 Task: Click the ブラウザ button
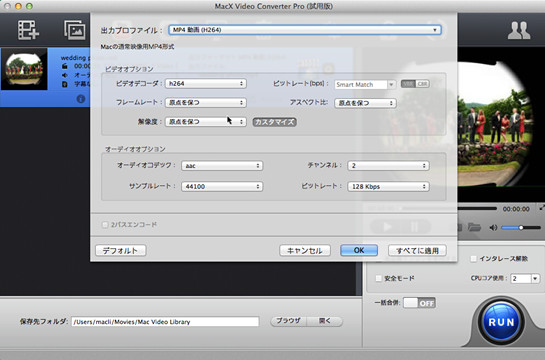coord(288,321)
